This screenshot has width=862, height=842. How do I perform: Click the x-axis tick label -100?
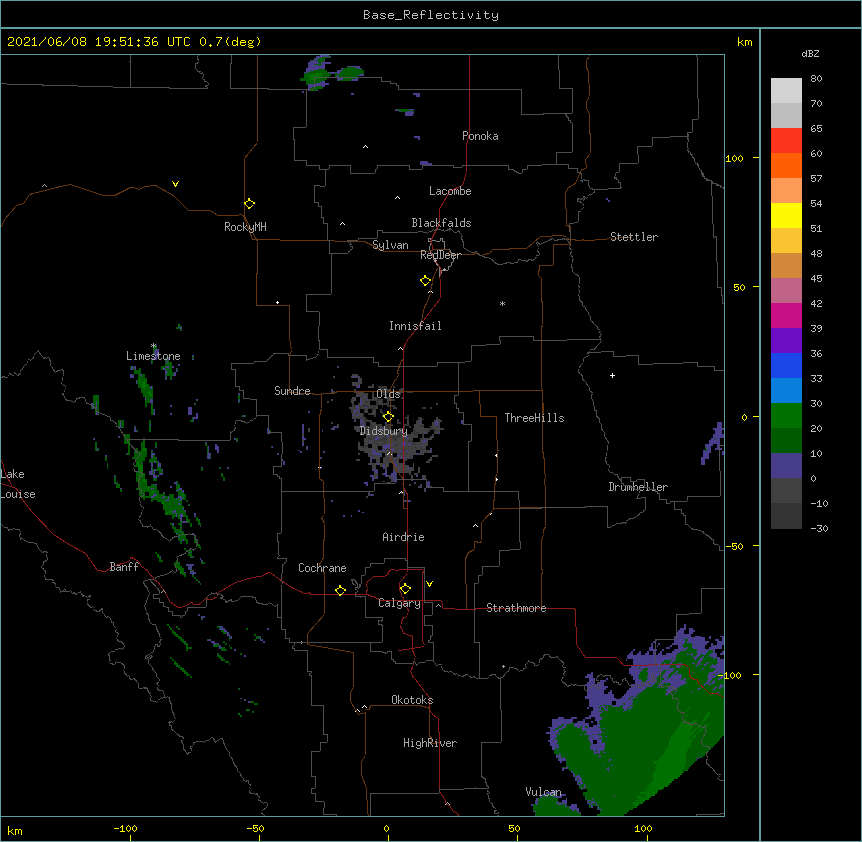click(x=125, y=828)
